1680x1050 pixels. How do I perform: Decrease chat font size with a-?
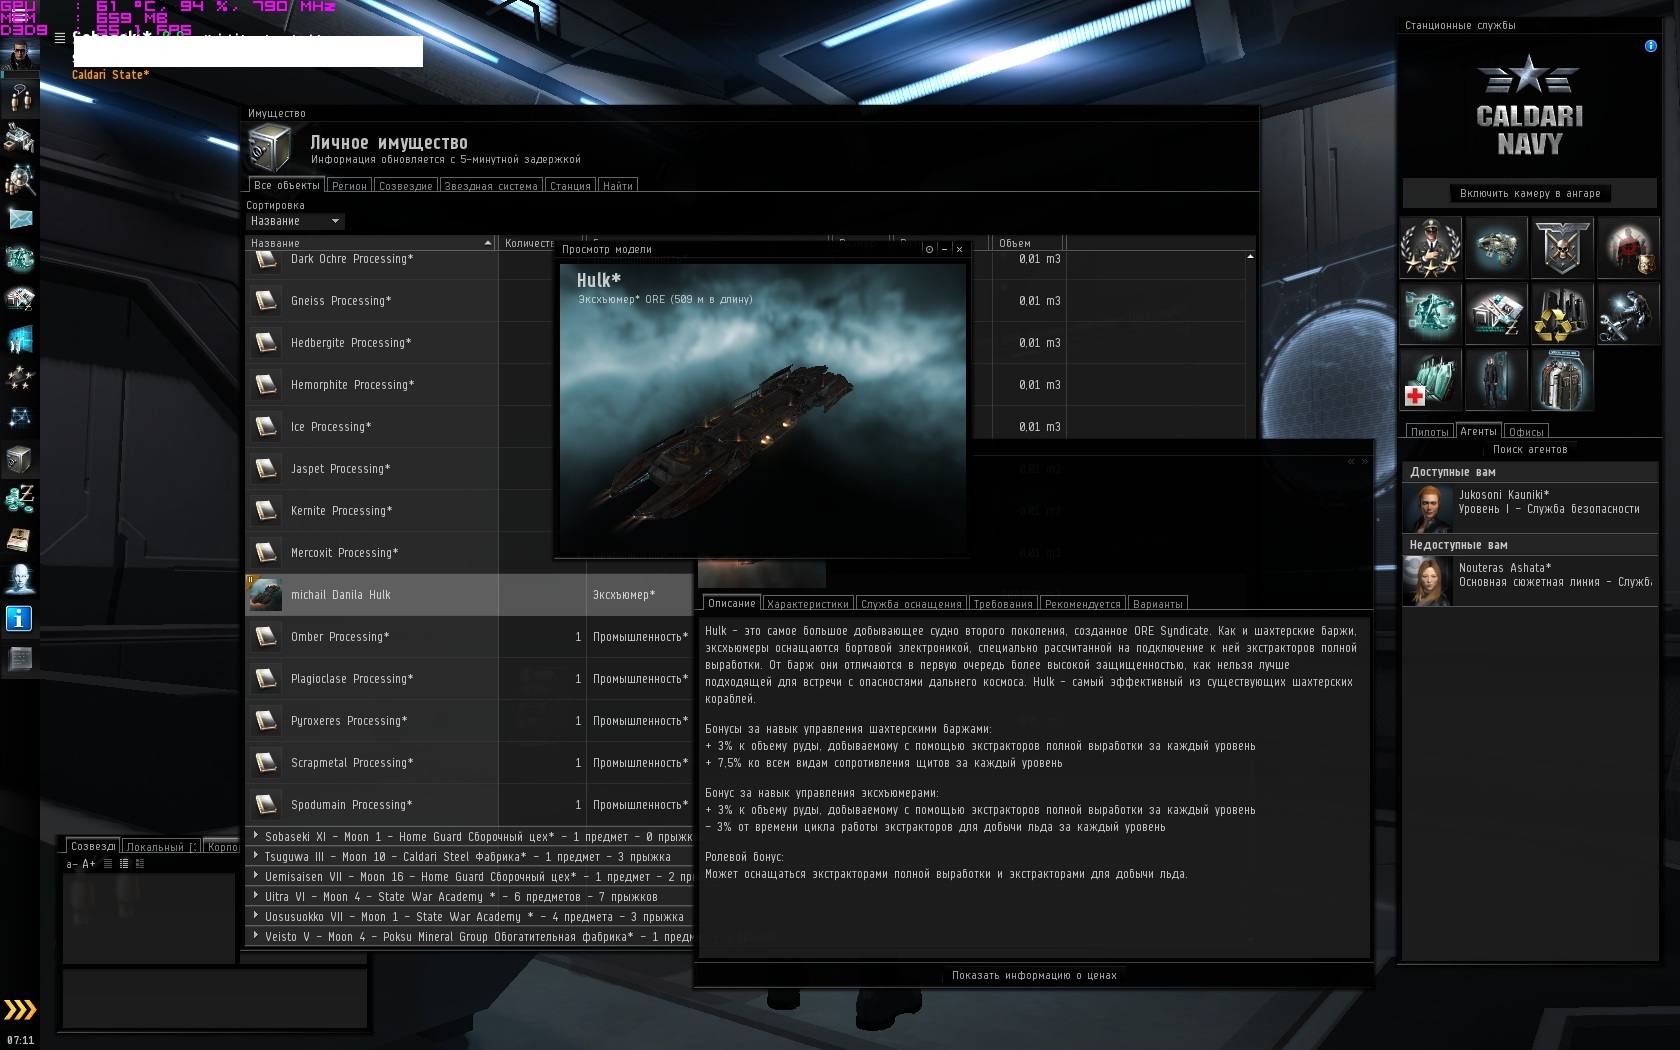[x=71, y=864]
